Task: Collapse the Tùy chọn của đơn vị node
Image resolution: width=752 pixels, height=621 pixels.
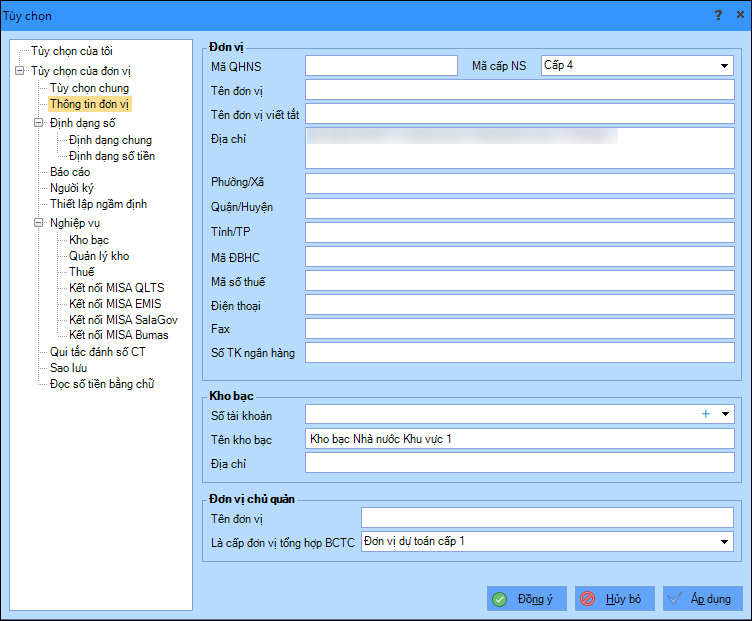Action: pos(20,71)
